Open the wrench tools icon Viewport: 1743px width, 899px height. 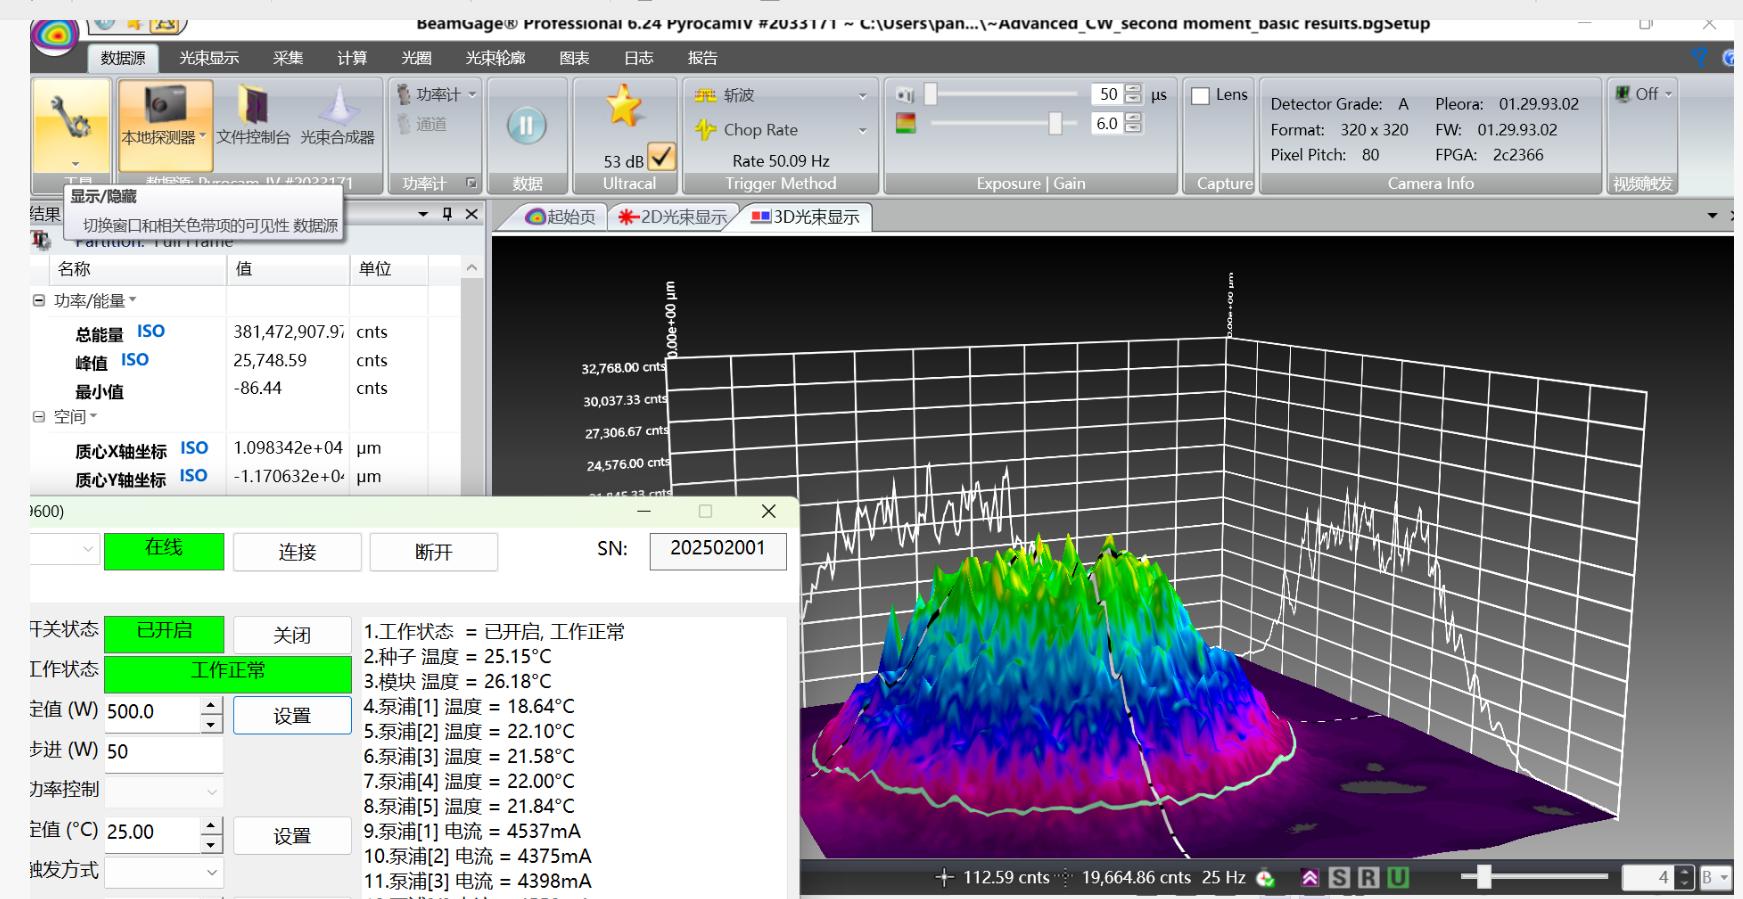point(71,119)
